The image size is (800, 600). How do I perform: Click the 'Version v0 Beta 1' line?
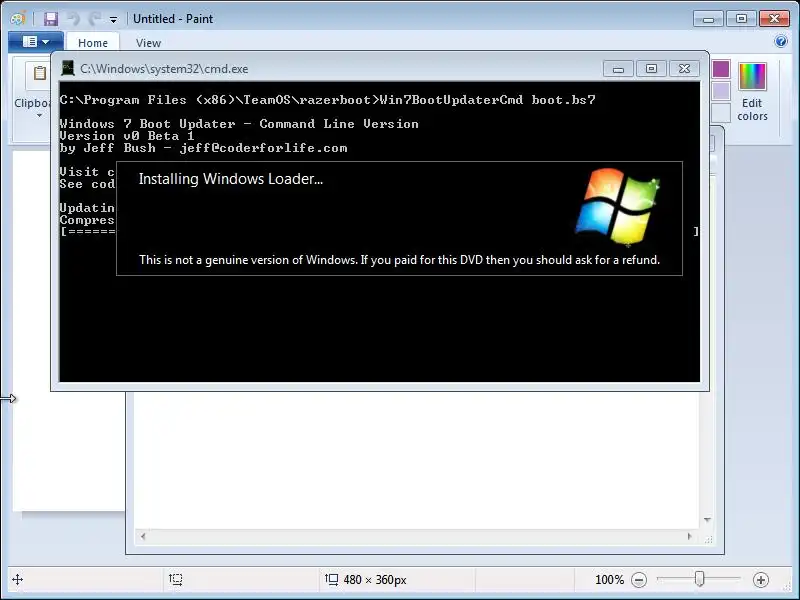[x=127, y=136]
